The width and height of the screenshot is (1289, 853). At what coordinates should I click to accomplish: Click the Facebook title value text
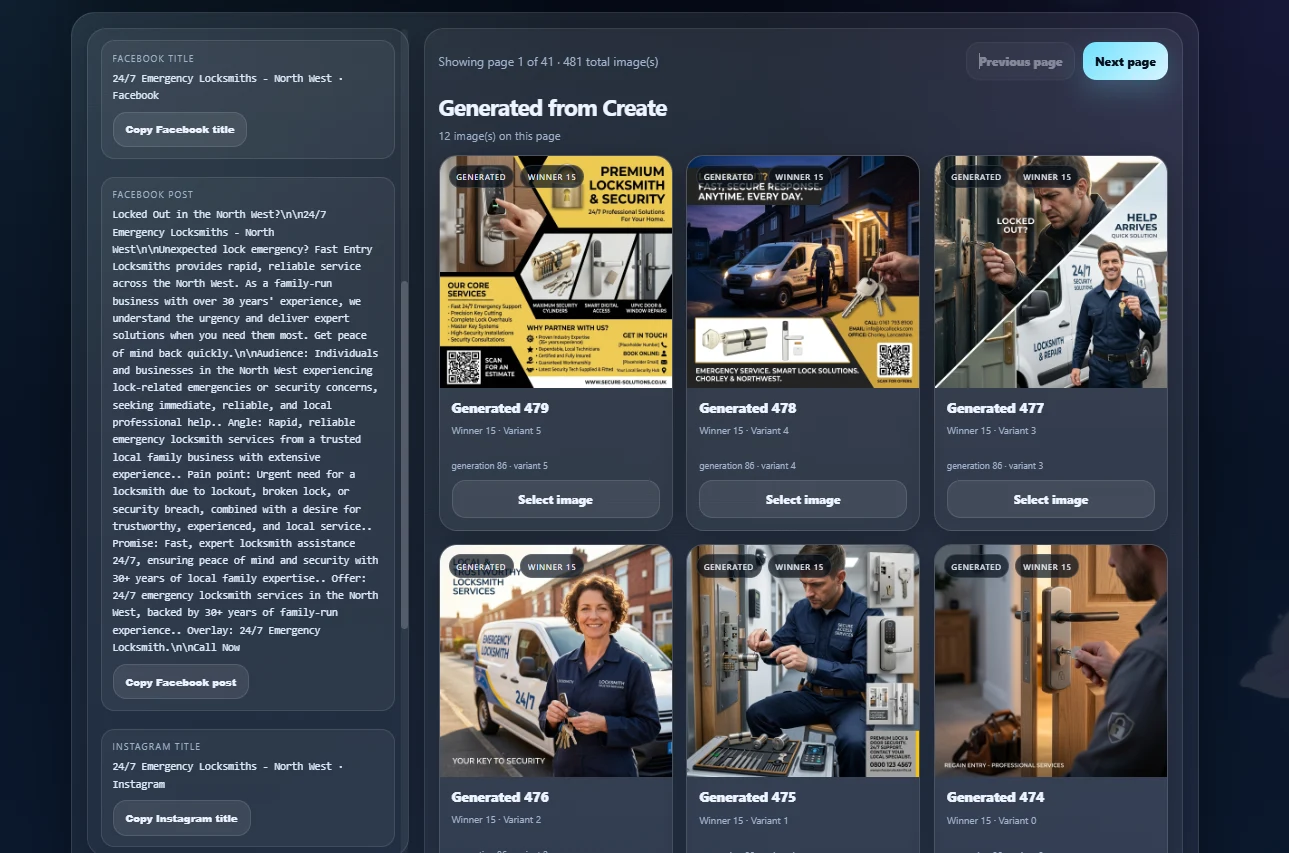(227, 87)
